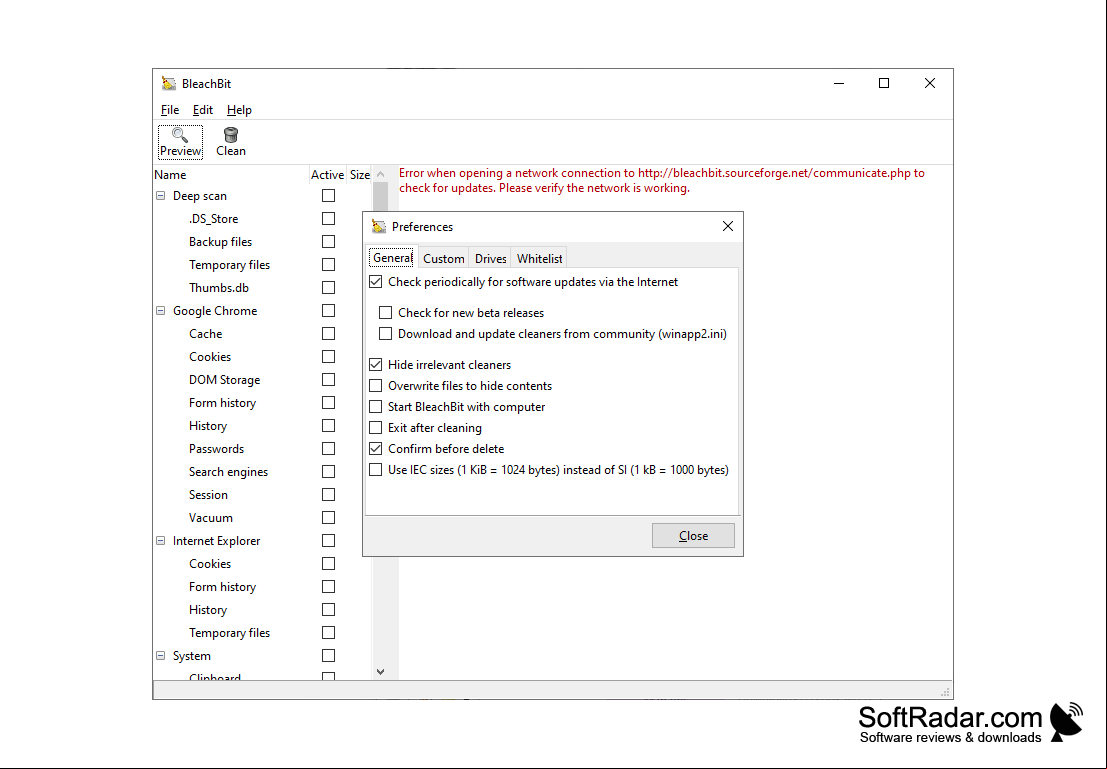Image resolution: width=1107 pixels, height=769 pixels.
Task: Open the Edit menu
Action: (203, 109)
